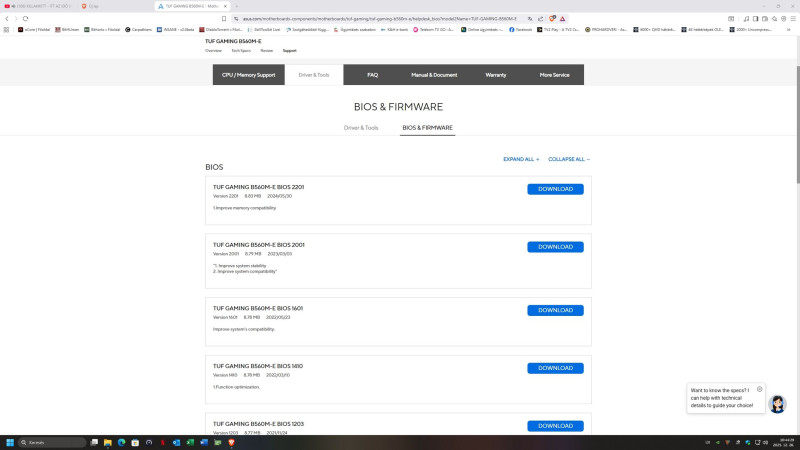Open a new tab with the plus button

[237, 6]
